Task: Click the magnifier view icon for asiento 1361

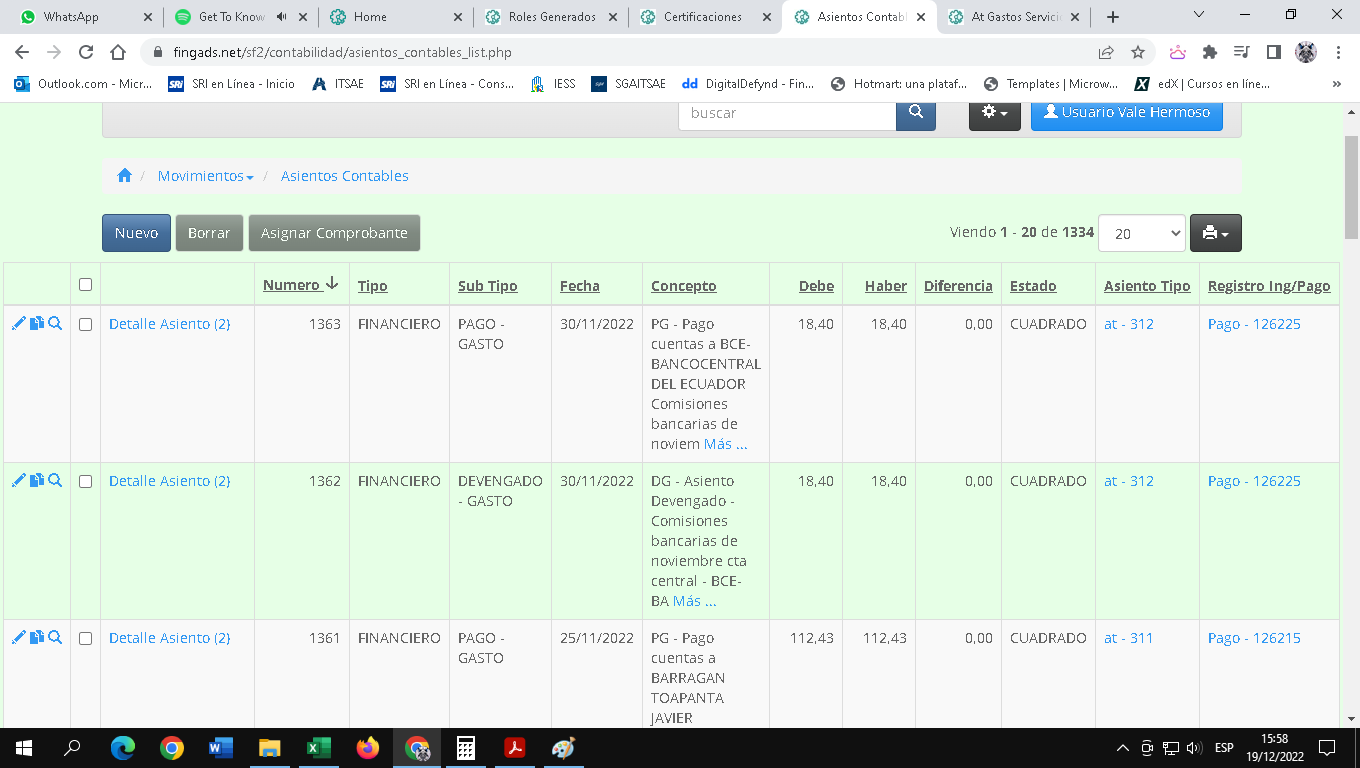Action: (x=56, y=638)
